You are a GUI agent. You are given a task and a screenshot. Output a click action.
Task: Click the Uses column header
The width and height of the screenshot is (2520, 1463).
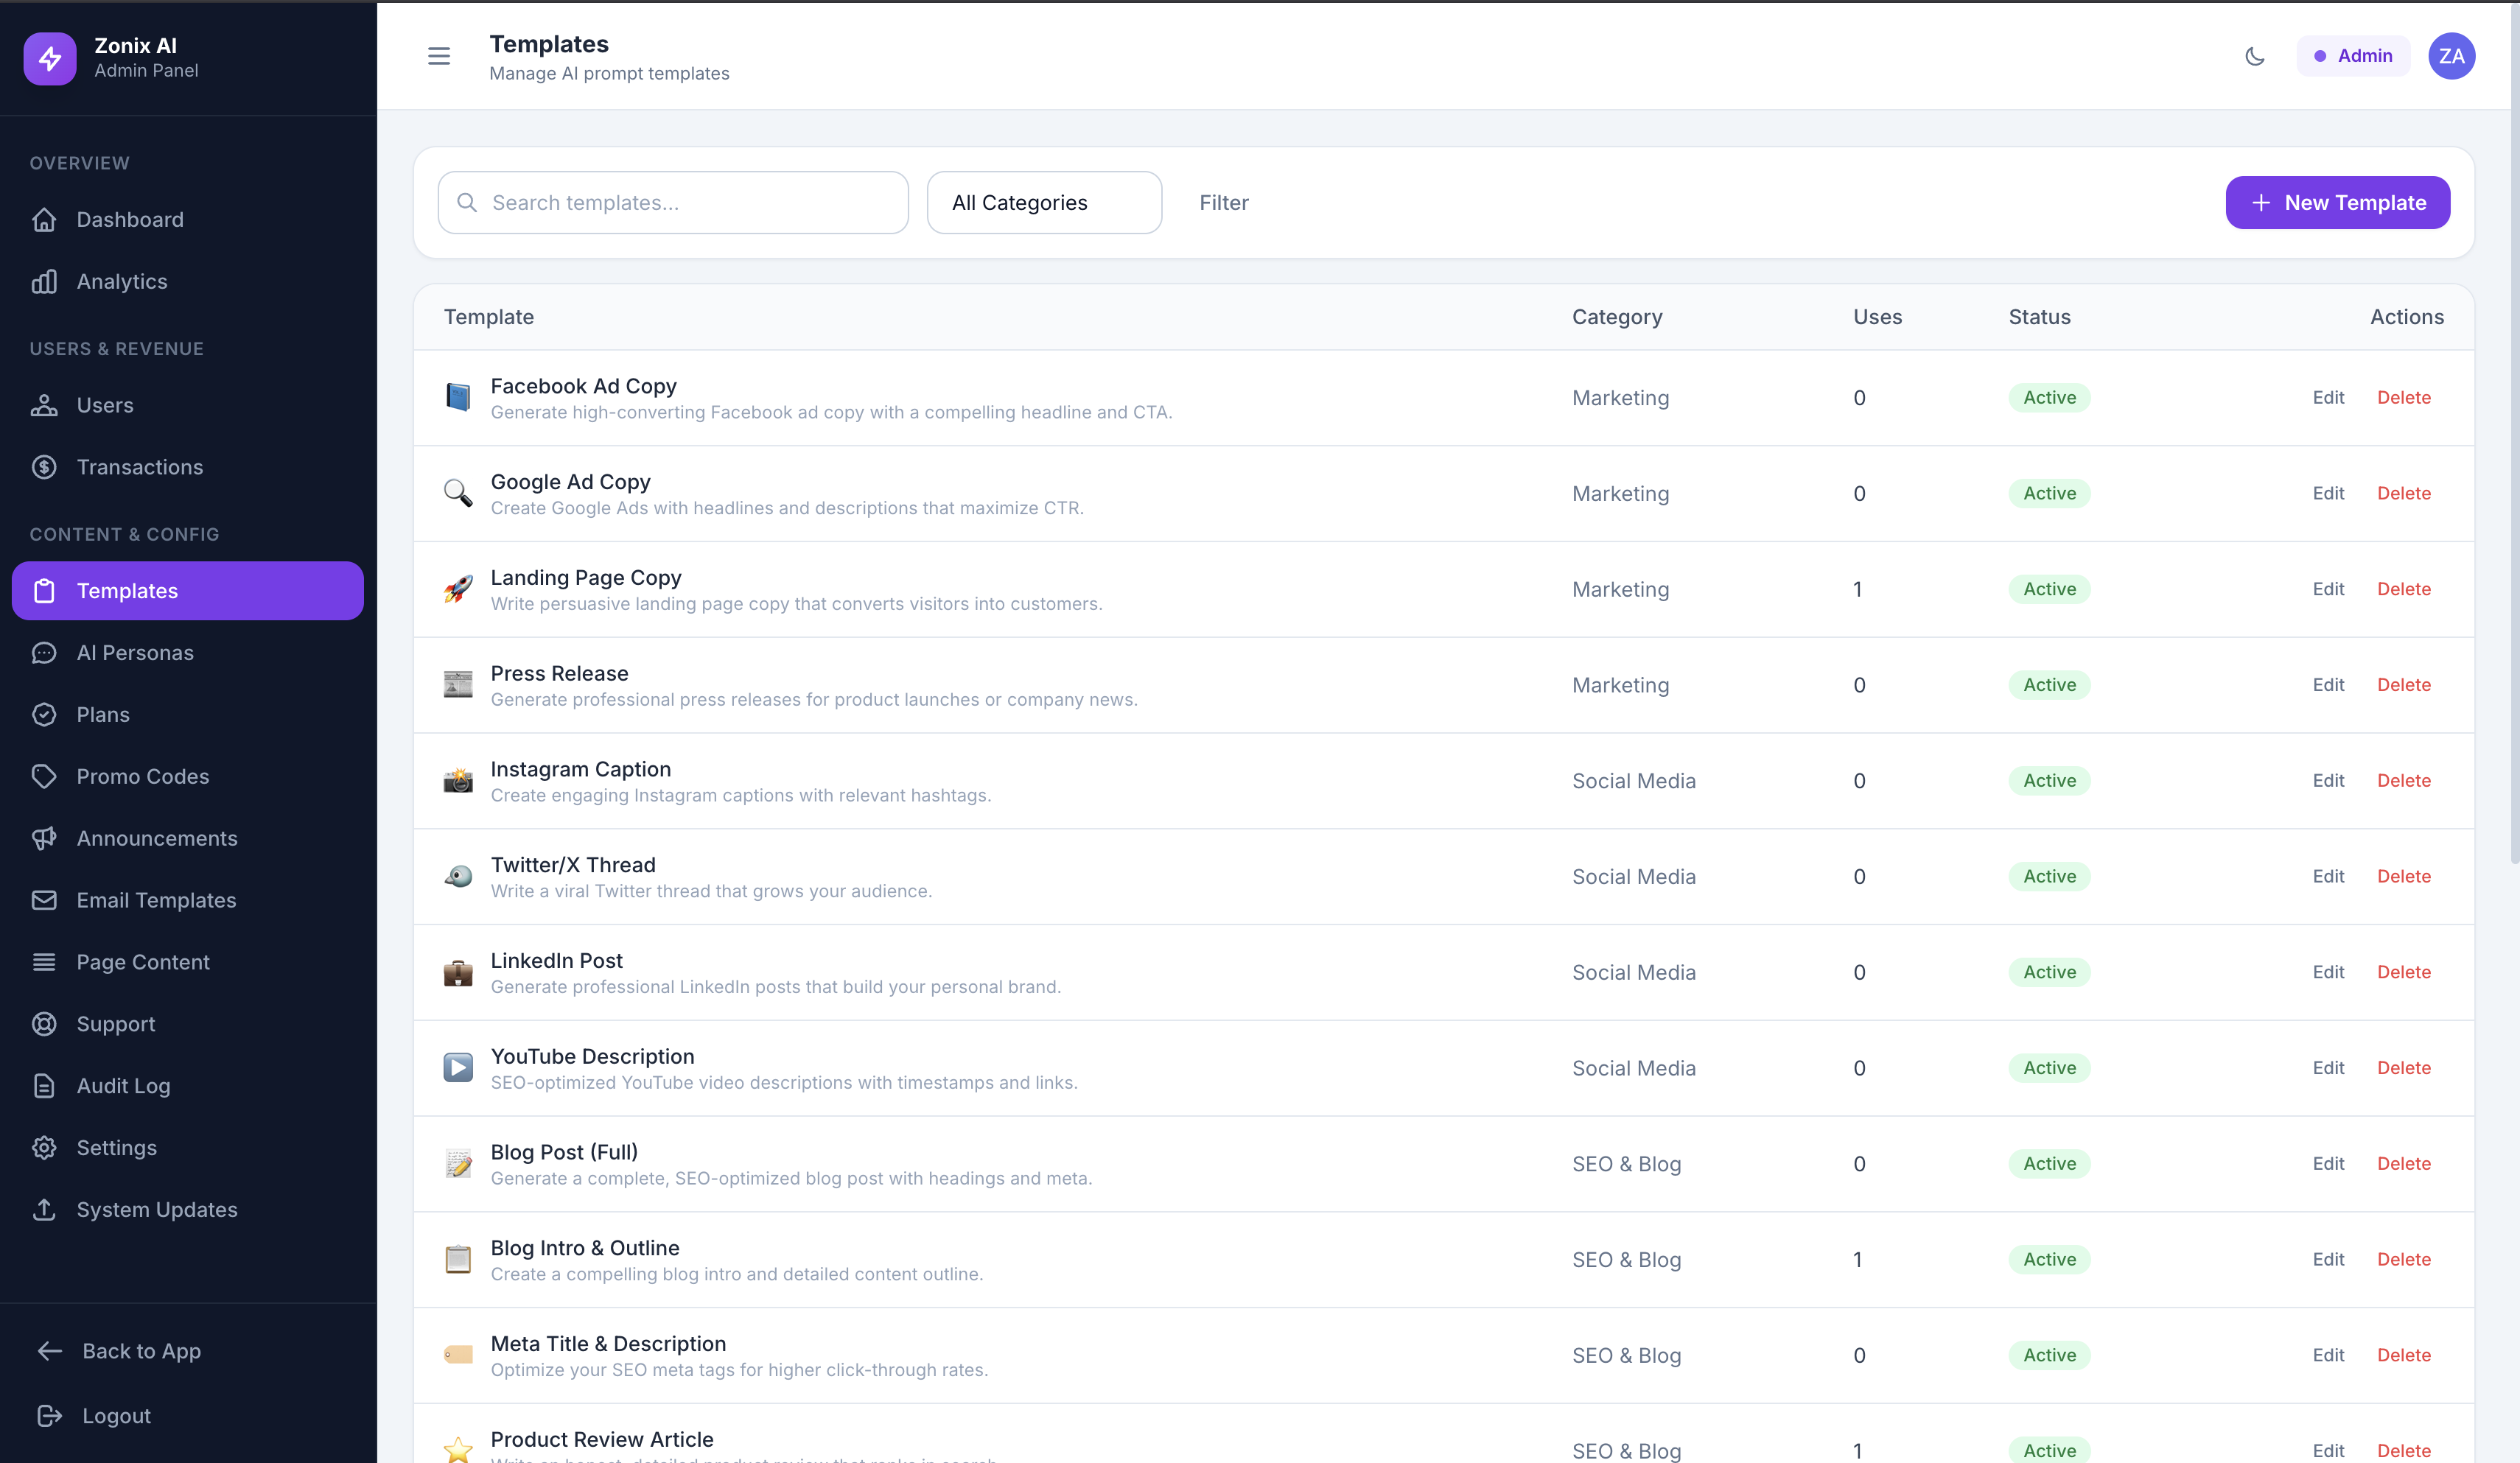click(x=1877, y=317)
